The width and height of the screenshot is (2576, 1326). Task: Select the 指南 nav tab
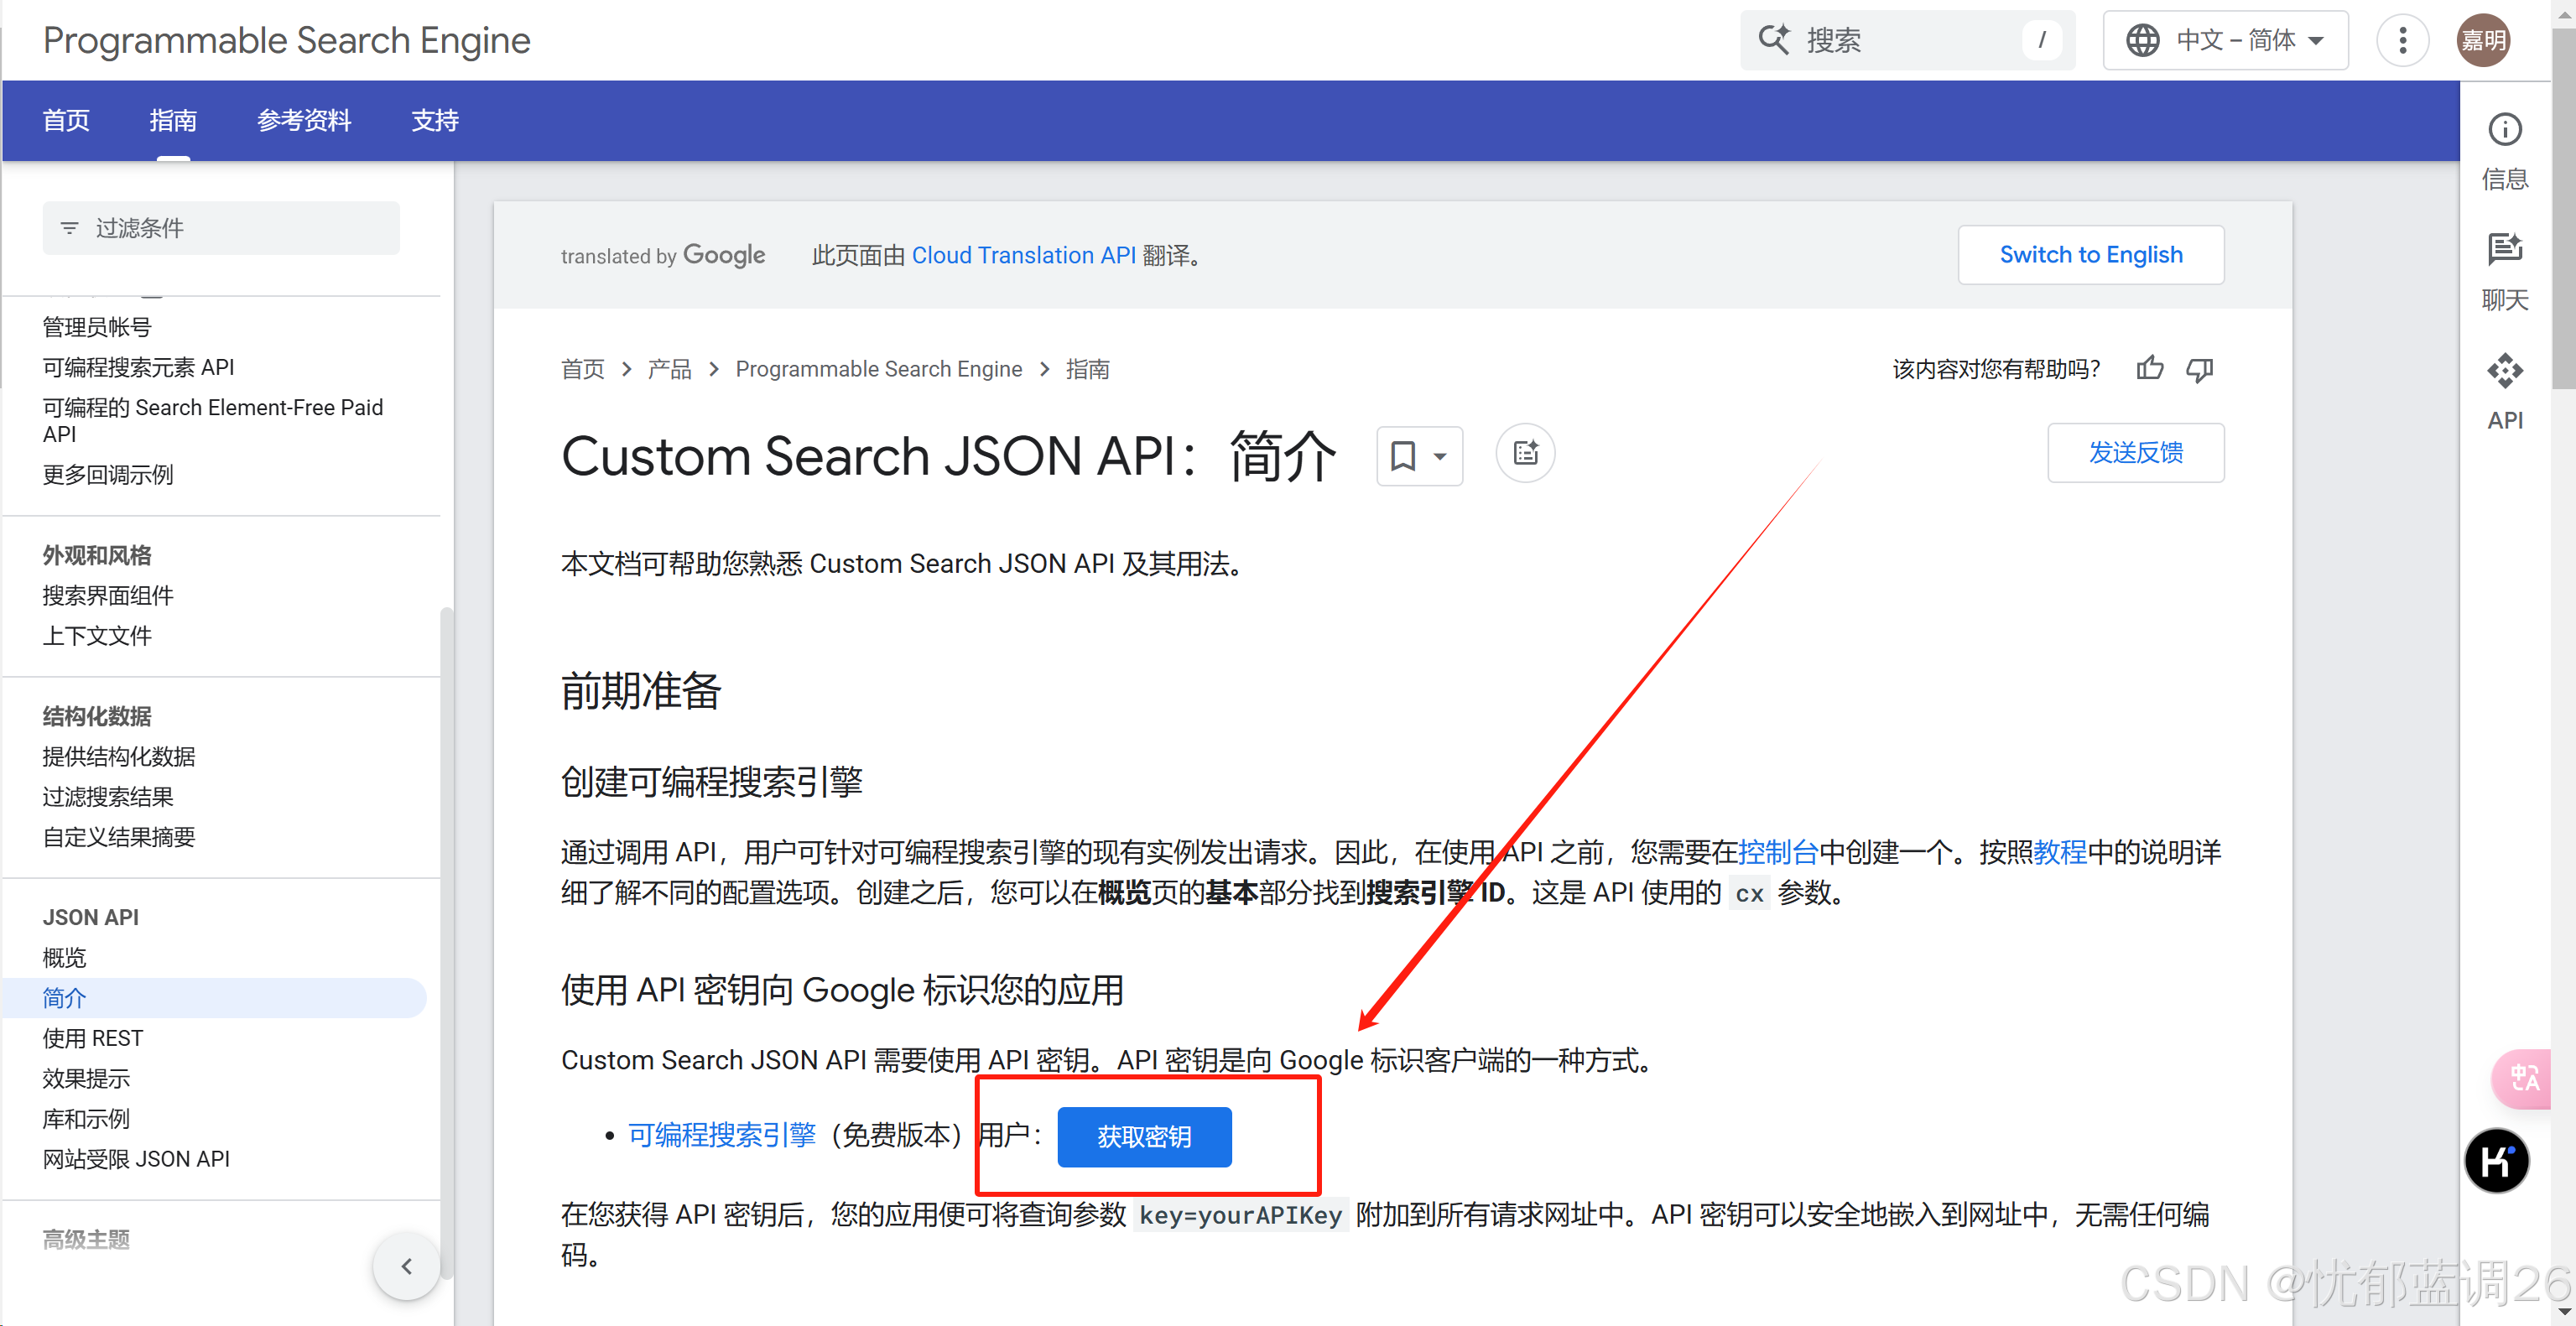pos(173,120)
